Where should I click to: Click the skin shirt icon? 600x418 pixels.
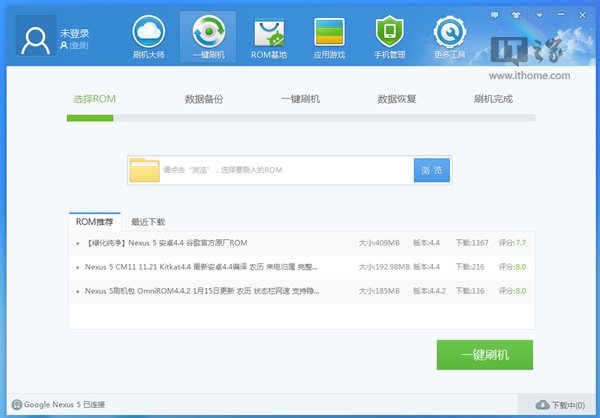[x=517, y=15]
